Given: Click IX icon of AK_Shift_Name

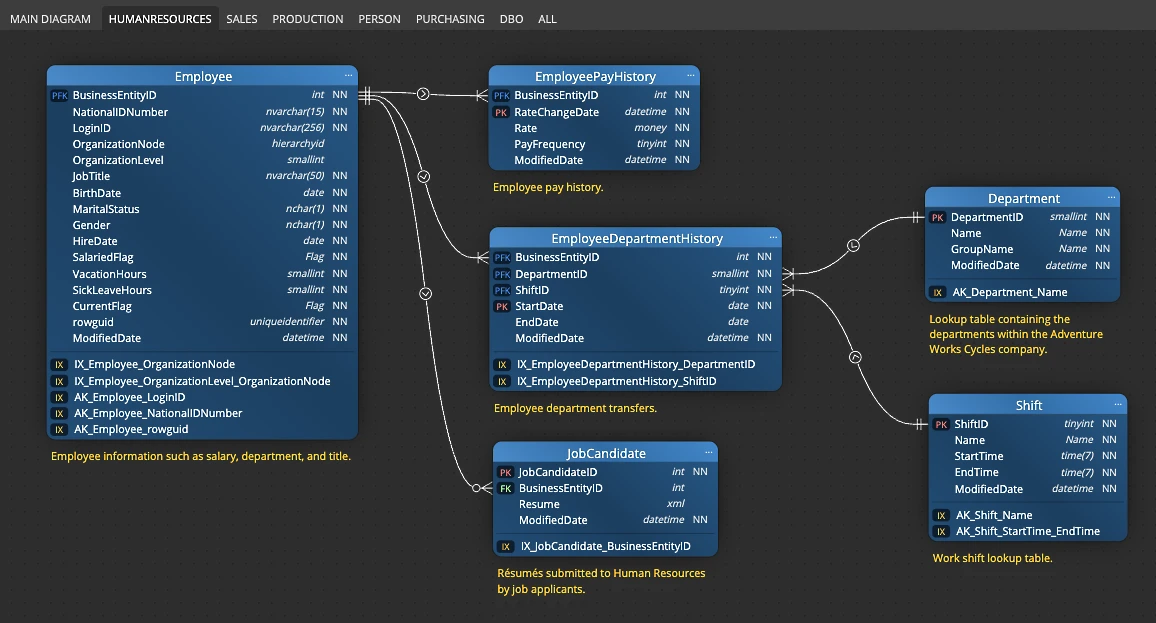Looking at the screenshot, I should tap(941, 515).
